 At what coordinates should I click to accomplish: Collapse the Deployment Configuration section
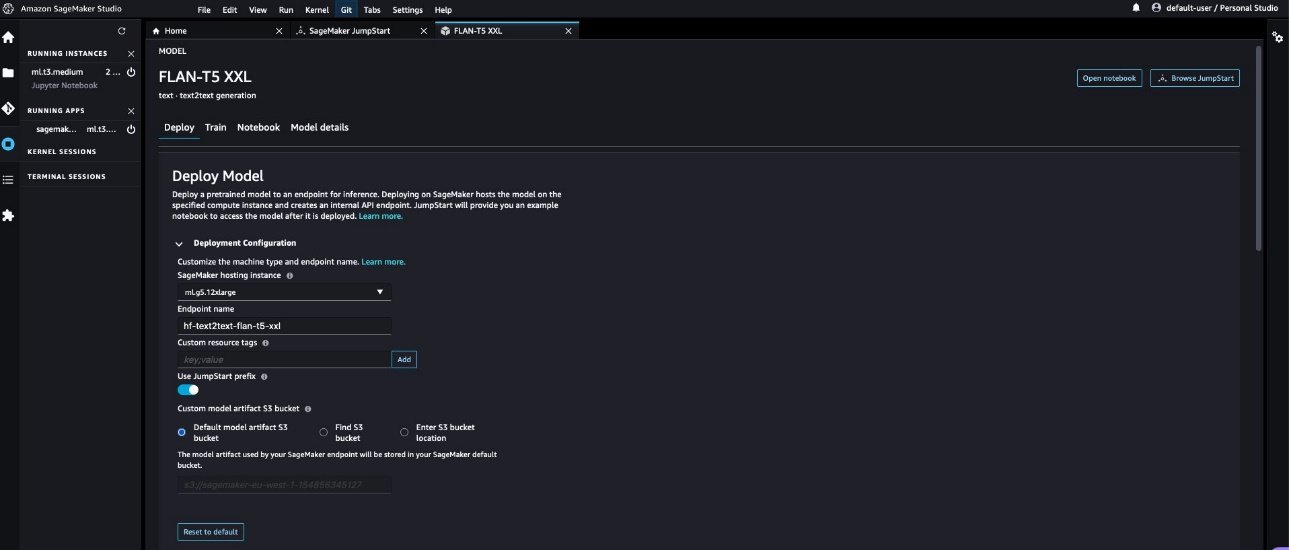click(179, 243)
